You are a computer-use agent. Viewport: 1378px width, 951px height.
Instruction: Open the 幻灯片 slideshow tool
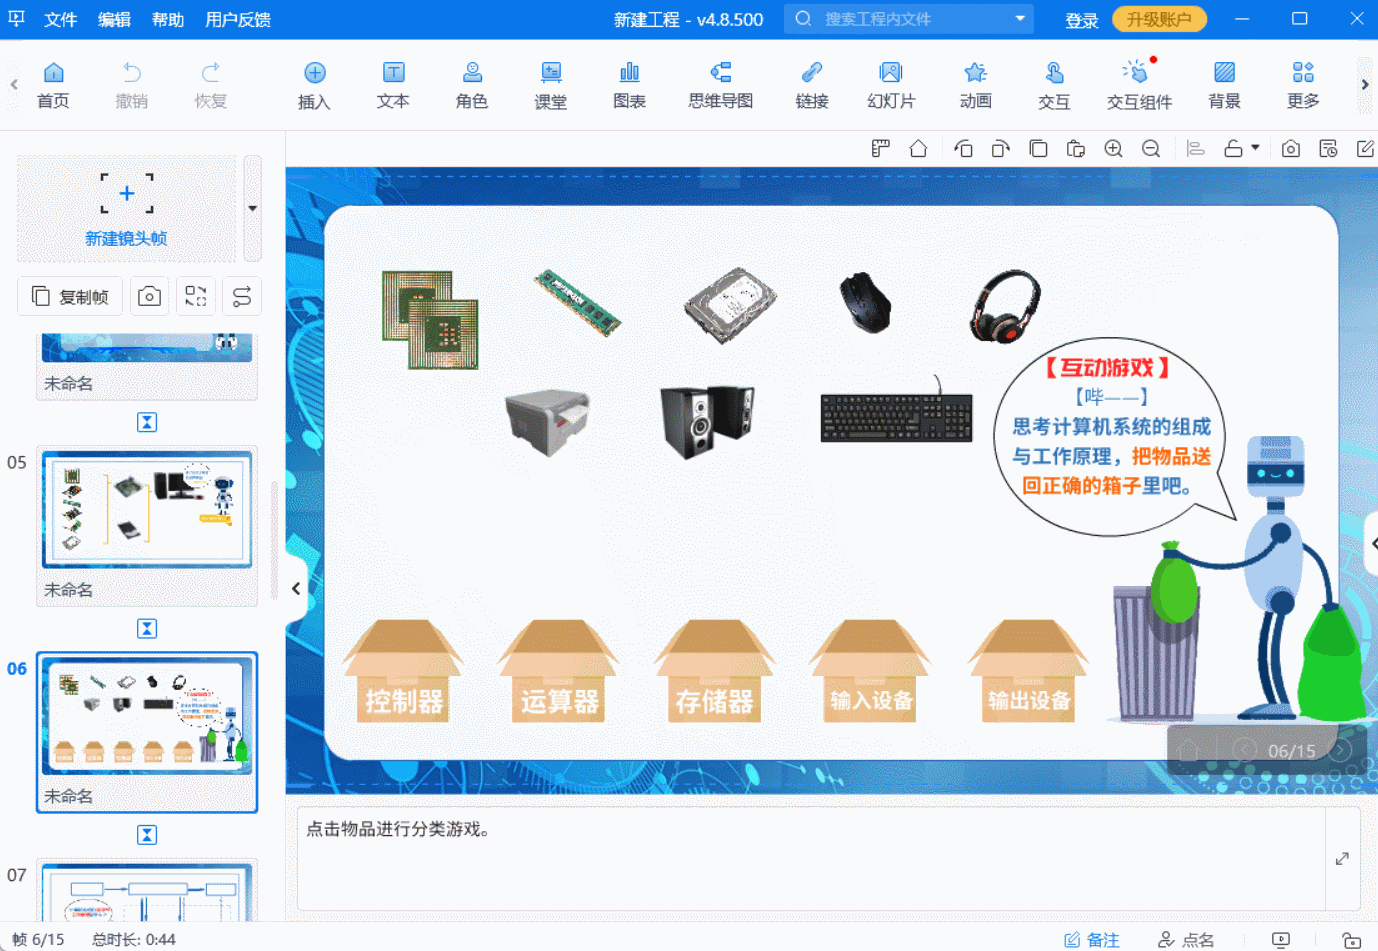tap(891, 84)
